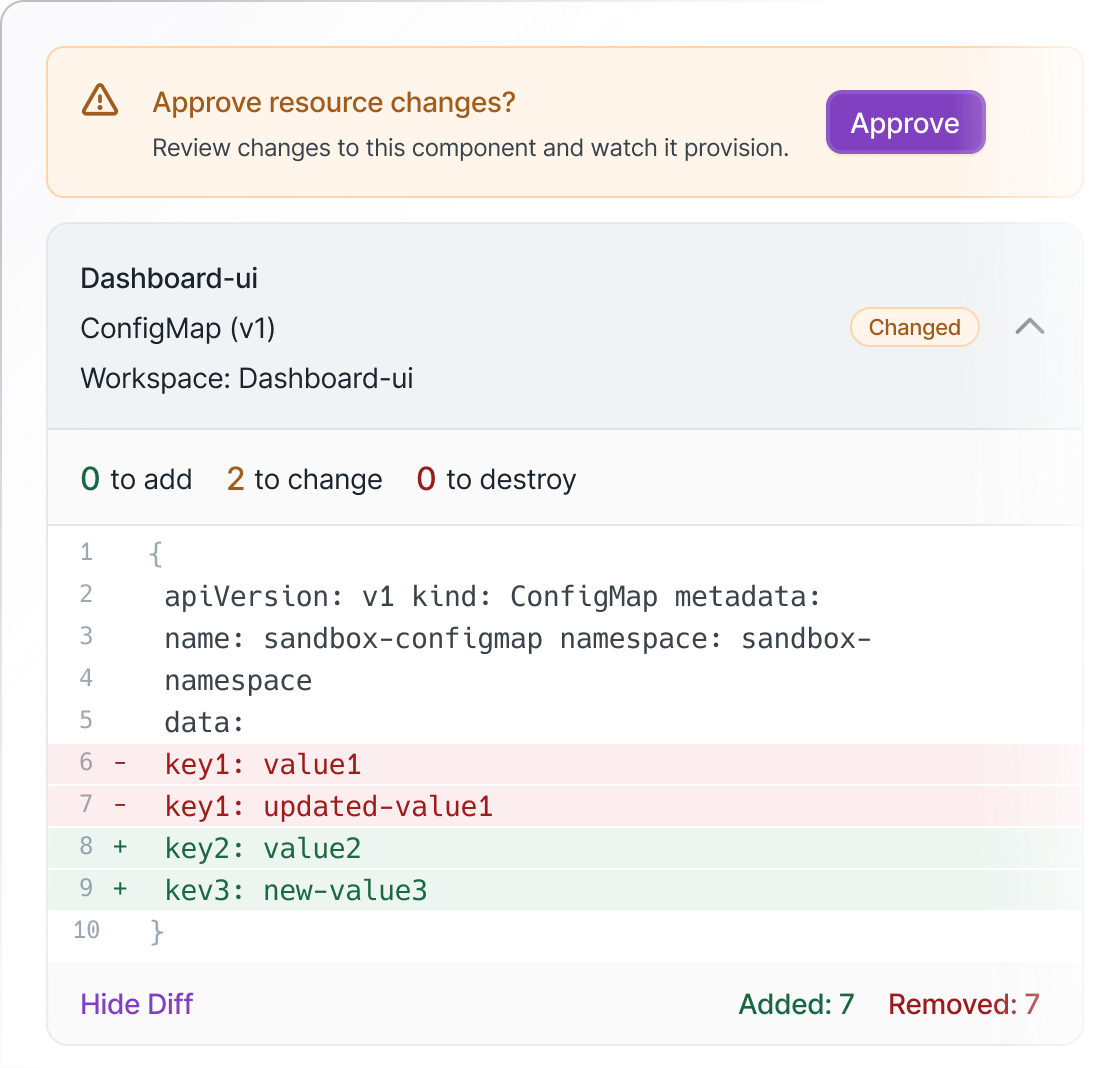The image size is (1108, 1068).
Task: Click the '0 to add' counter
Action: tap(136, 479)
